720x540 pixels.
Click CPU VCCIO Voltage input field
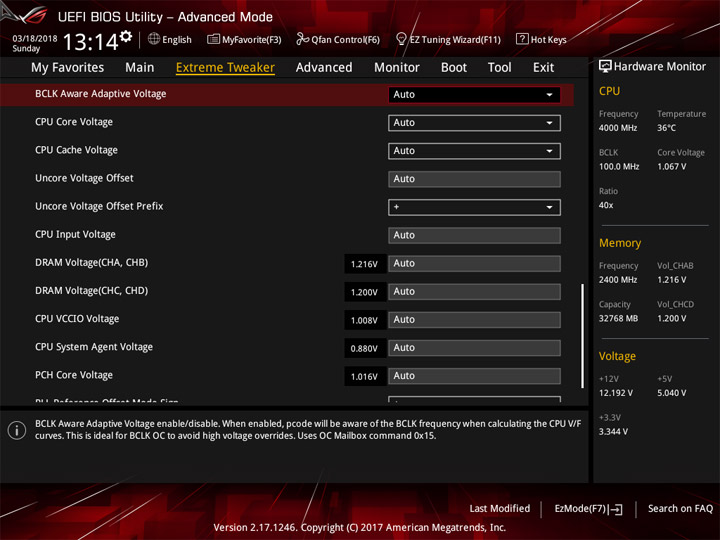[x=474, y=320]
